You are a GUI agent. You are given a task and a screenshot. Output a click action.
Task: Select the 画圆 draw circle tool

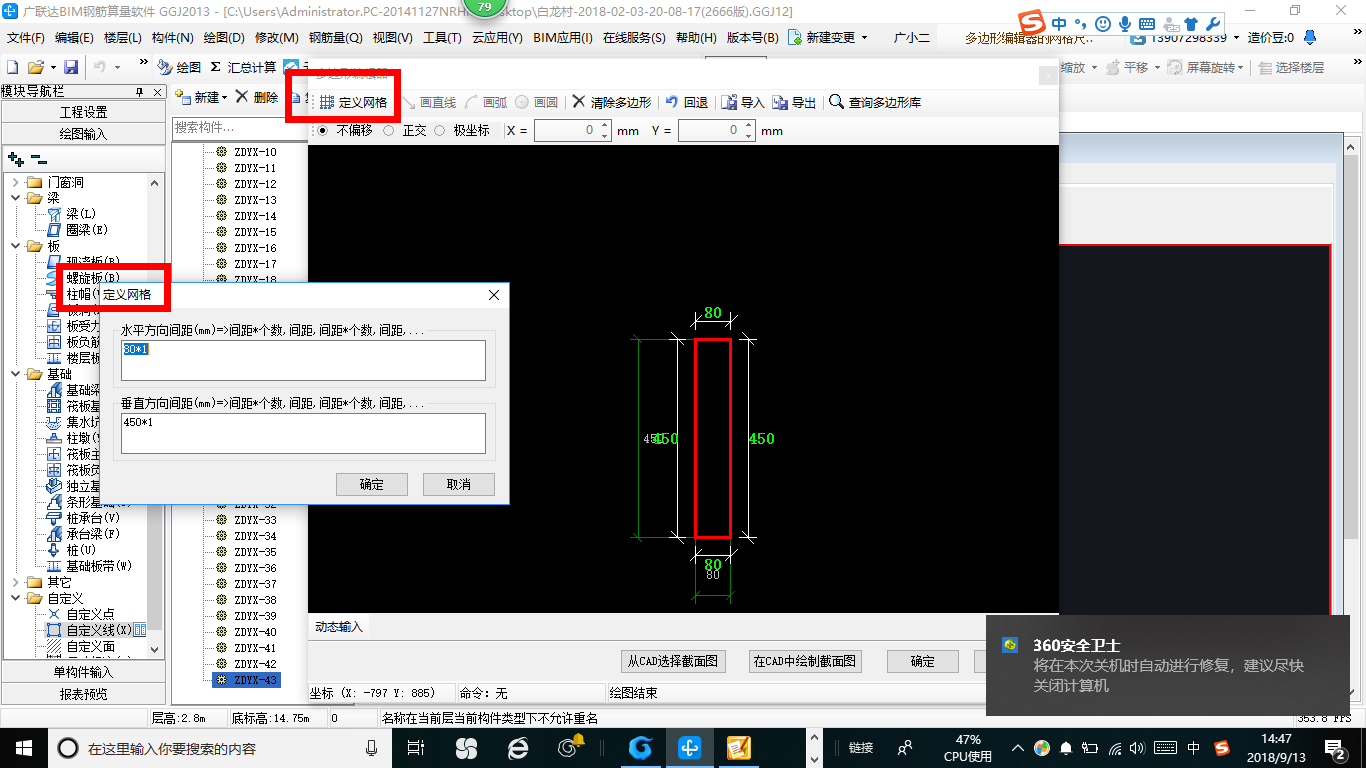537,102
